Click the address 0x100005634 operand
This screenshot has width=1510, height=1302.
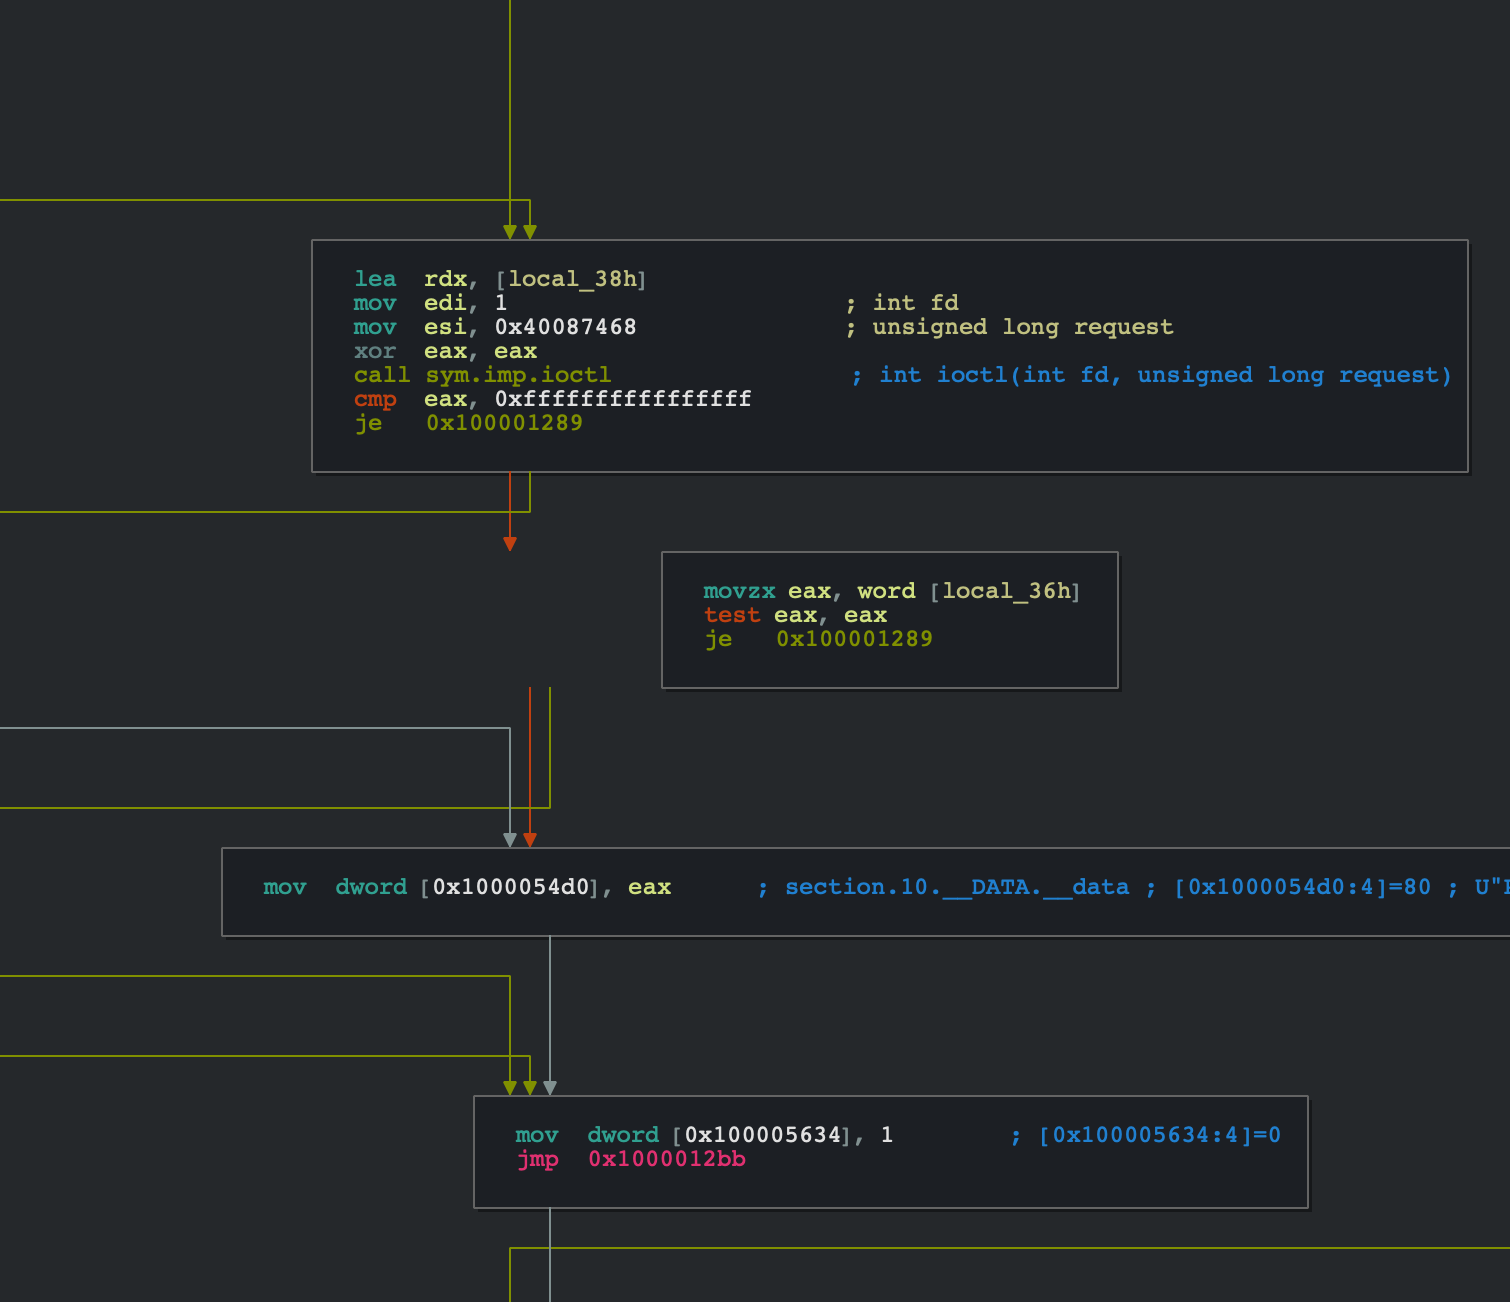click(x=760, y=1135)
